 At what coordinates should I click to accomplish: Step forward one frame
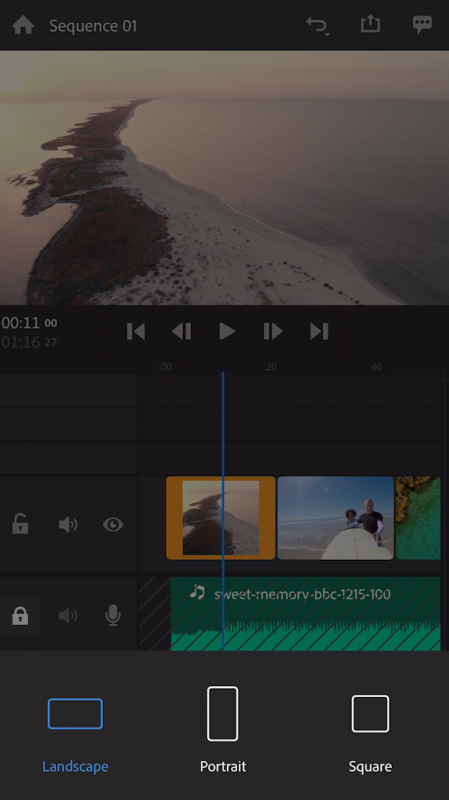[273, 332]
